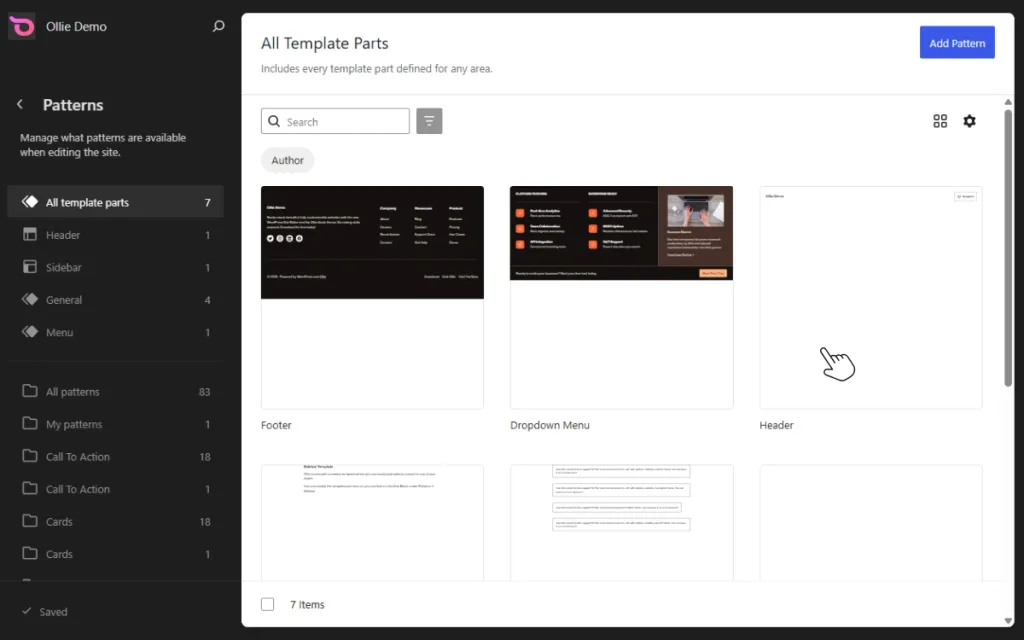Focus the Search input field
Viewport: 1024px width, 640px height.
(335, 121)
